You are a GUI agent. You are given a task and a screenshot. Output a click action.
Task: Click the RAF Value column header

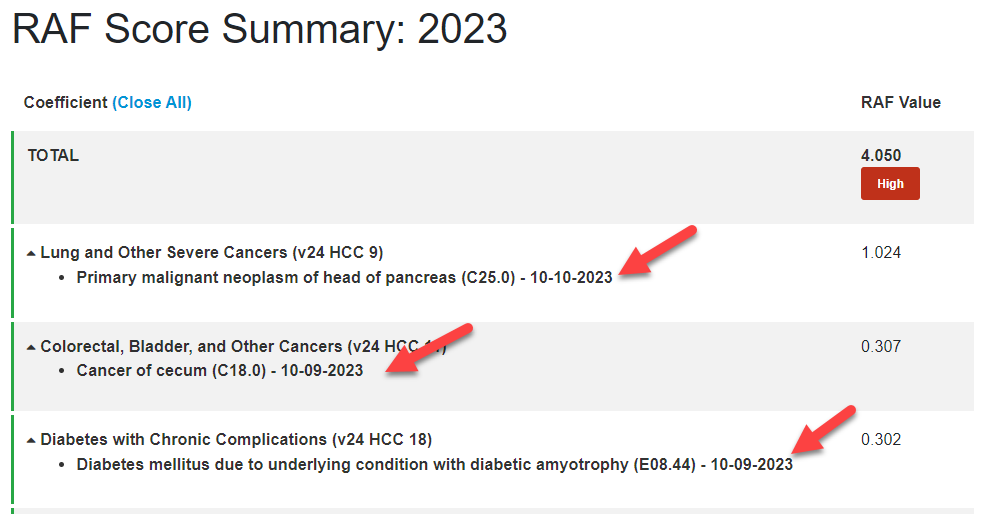pos(900,102)
